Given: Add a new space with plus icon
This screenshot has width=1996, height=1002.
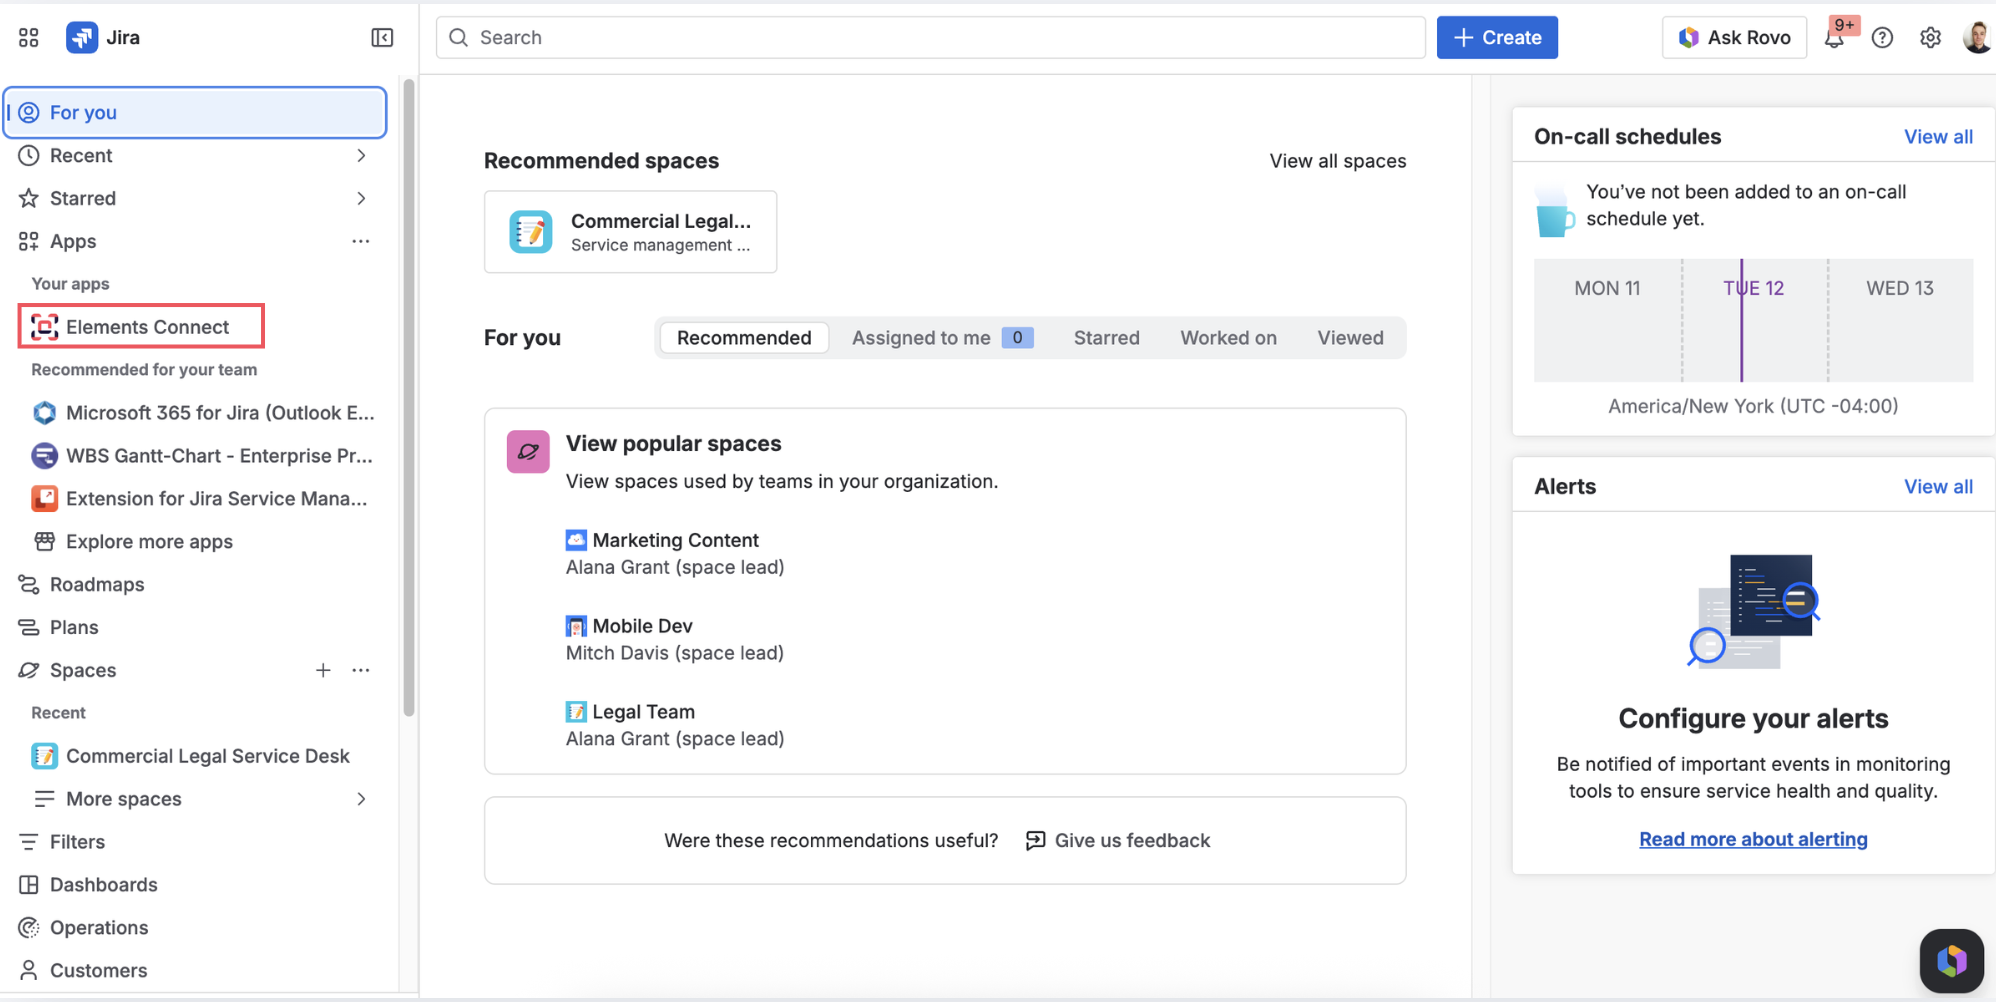Looking at the screenshot, I should tap(323, 670).
